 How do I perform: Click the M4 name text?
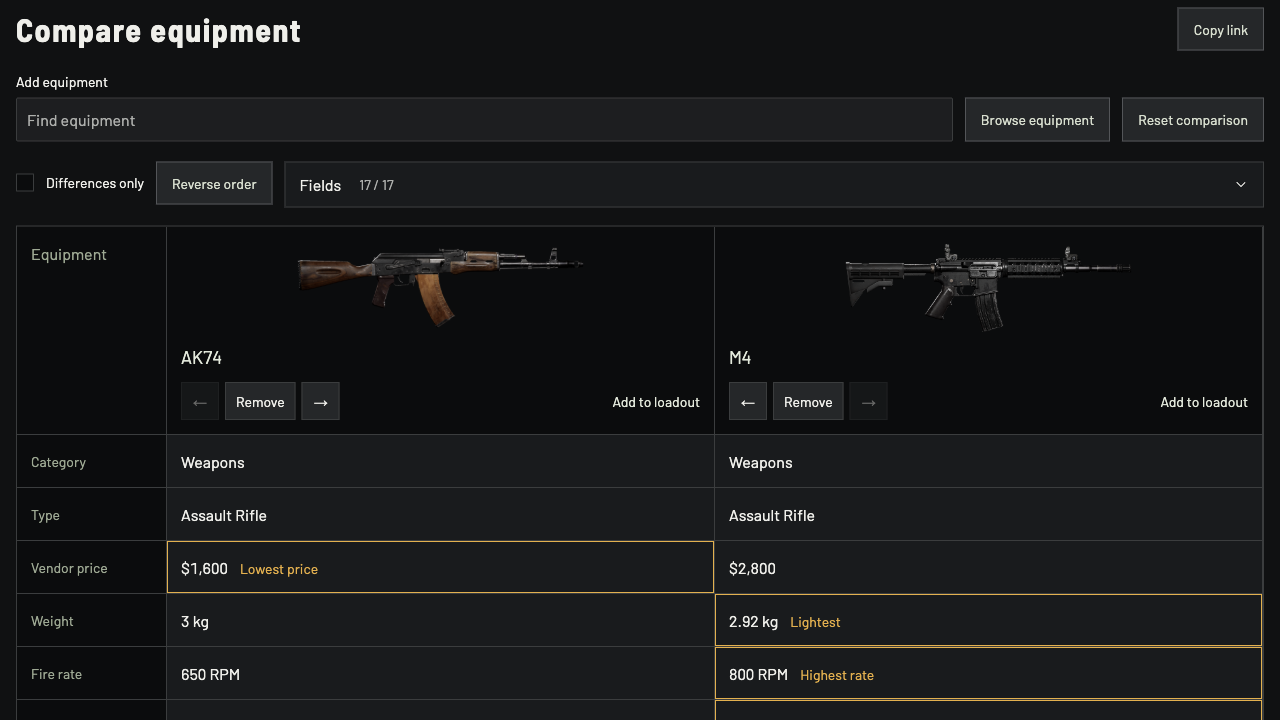[740, 358]
